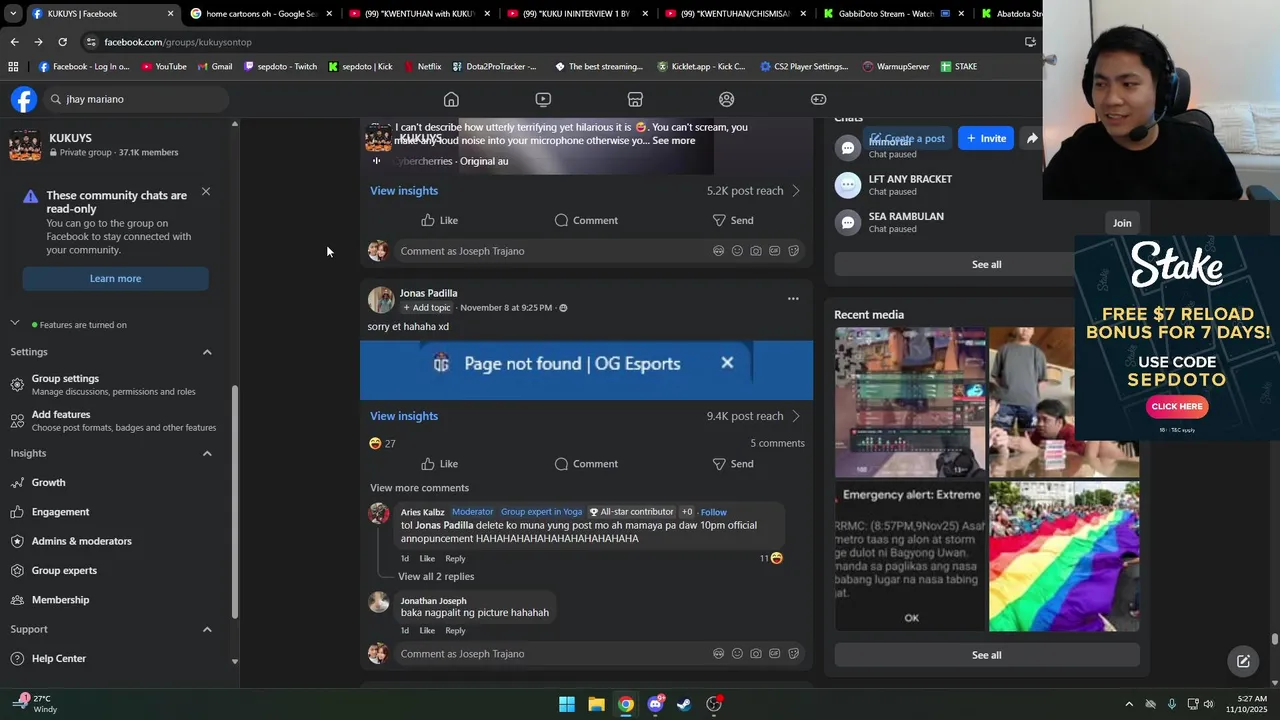Open Netflix bookmark

422,67
